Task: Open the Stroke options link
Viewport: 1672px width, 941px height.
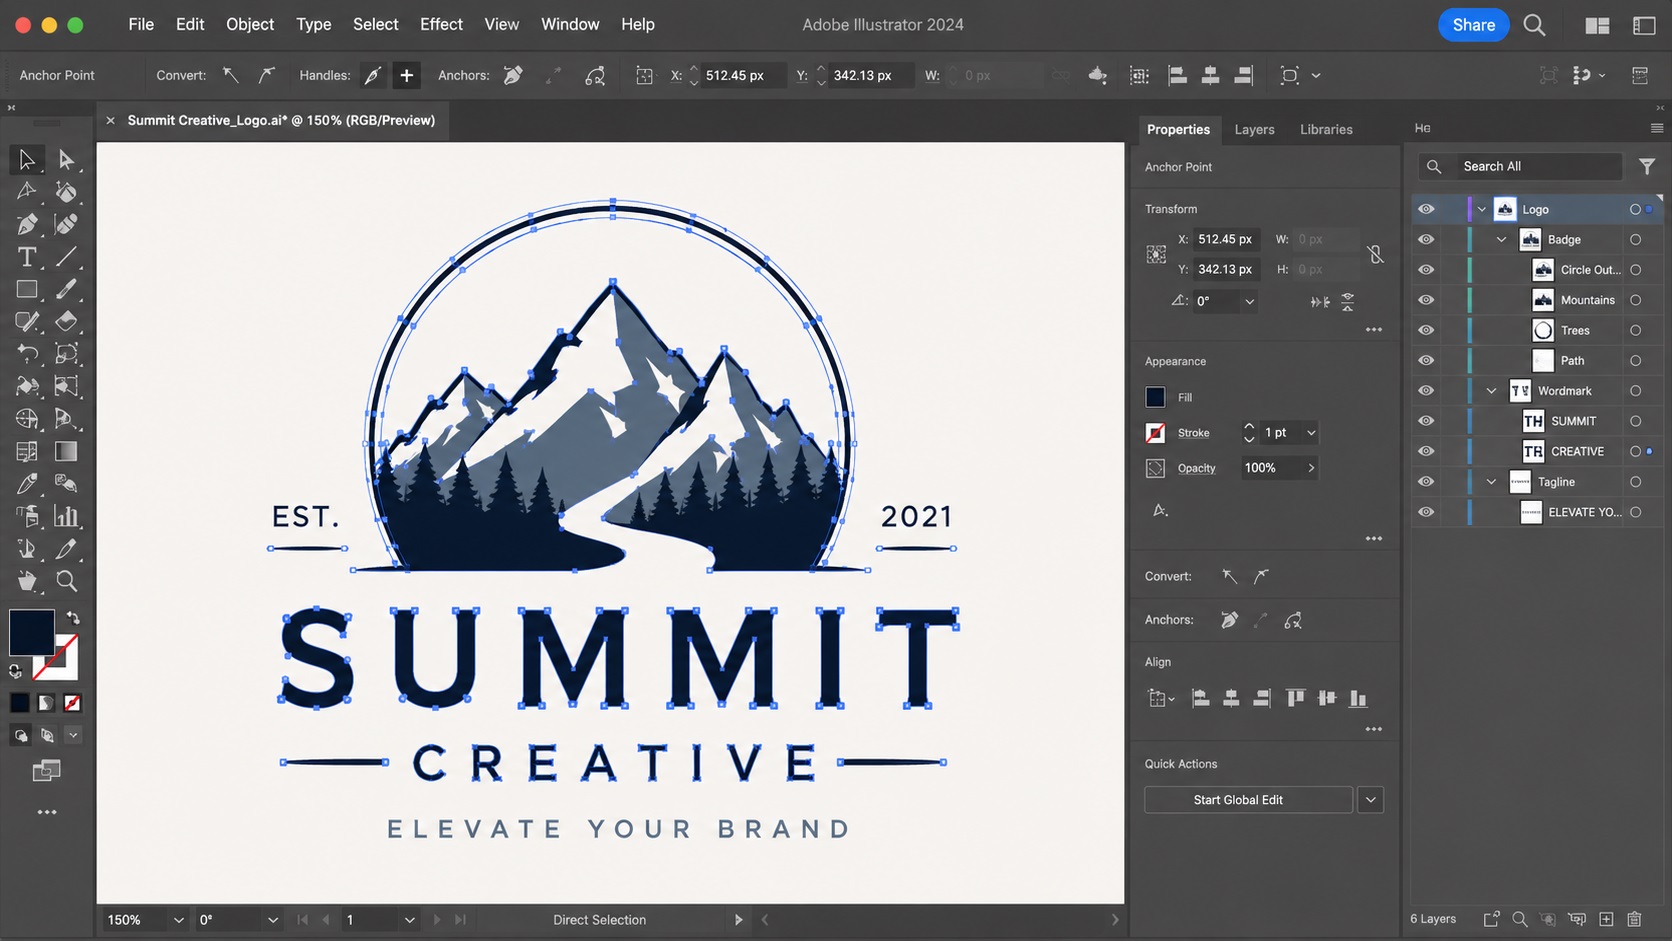Action: [x=1193, y=433]
